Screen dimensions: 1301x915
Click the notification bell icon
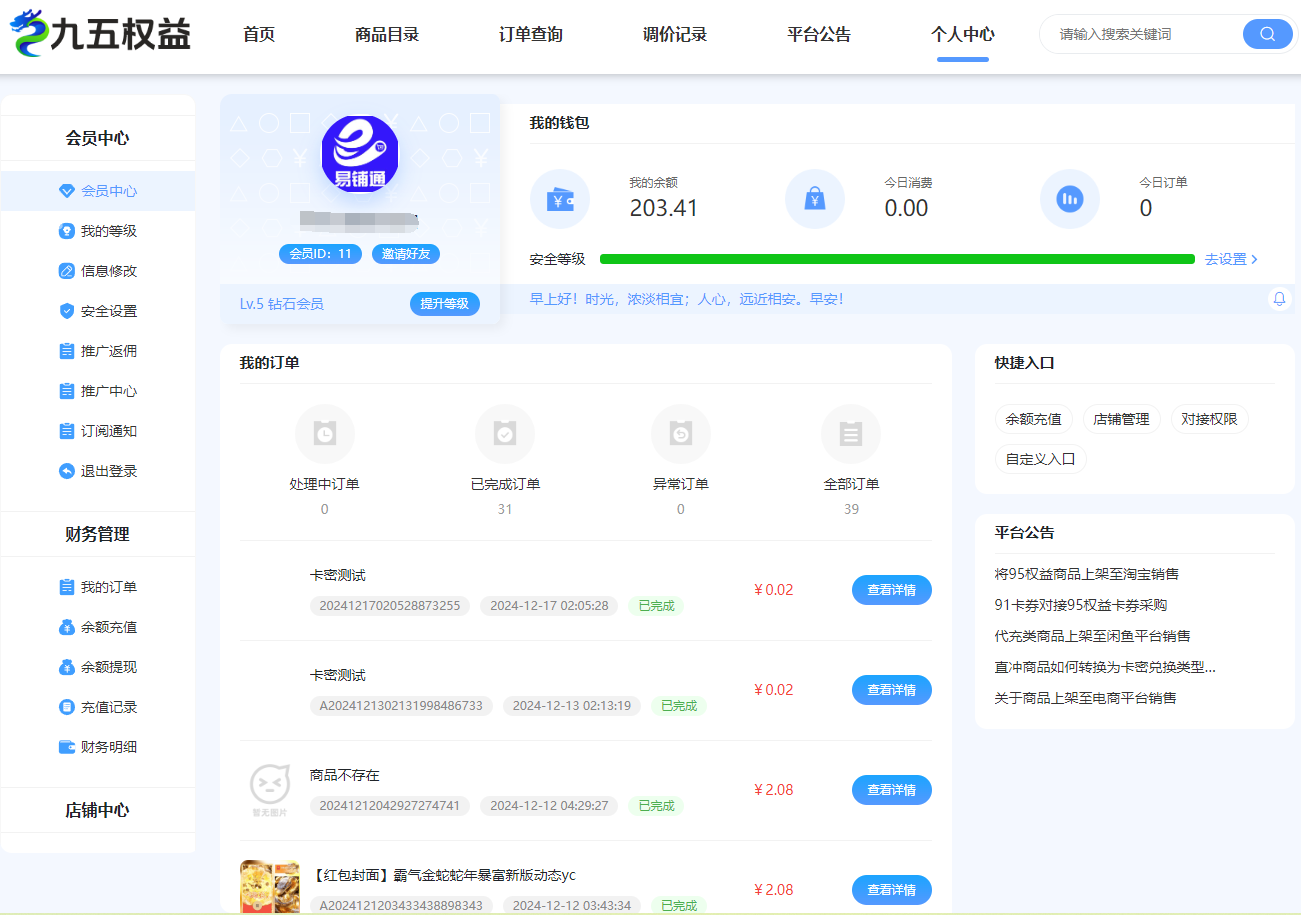pyautogui.click(x=1279, y=299)
